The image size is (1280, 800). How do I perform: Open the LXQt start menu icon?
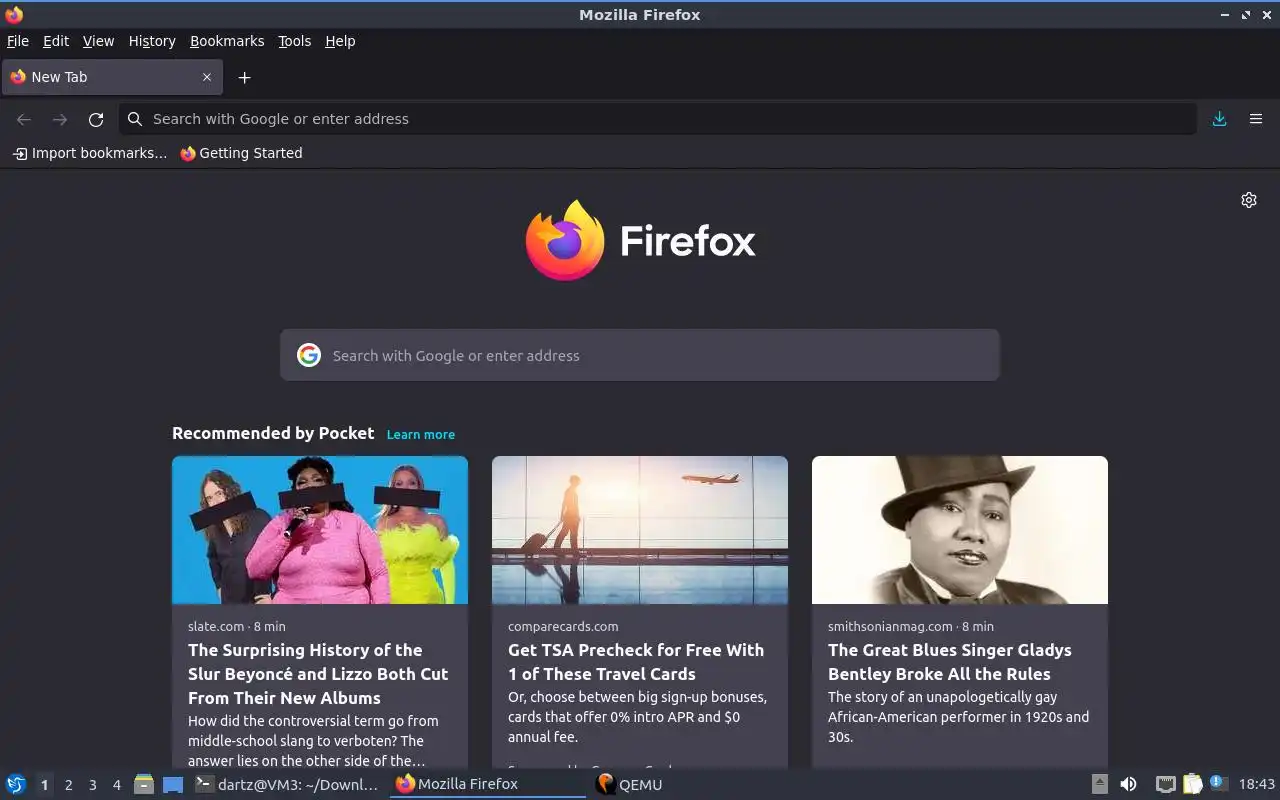(16, 784)
